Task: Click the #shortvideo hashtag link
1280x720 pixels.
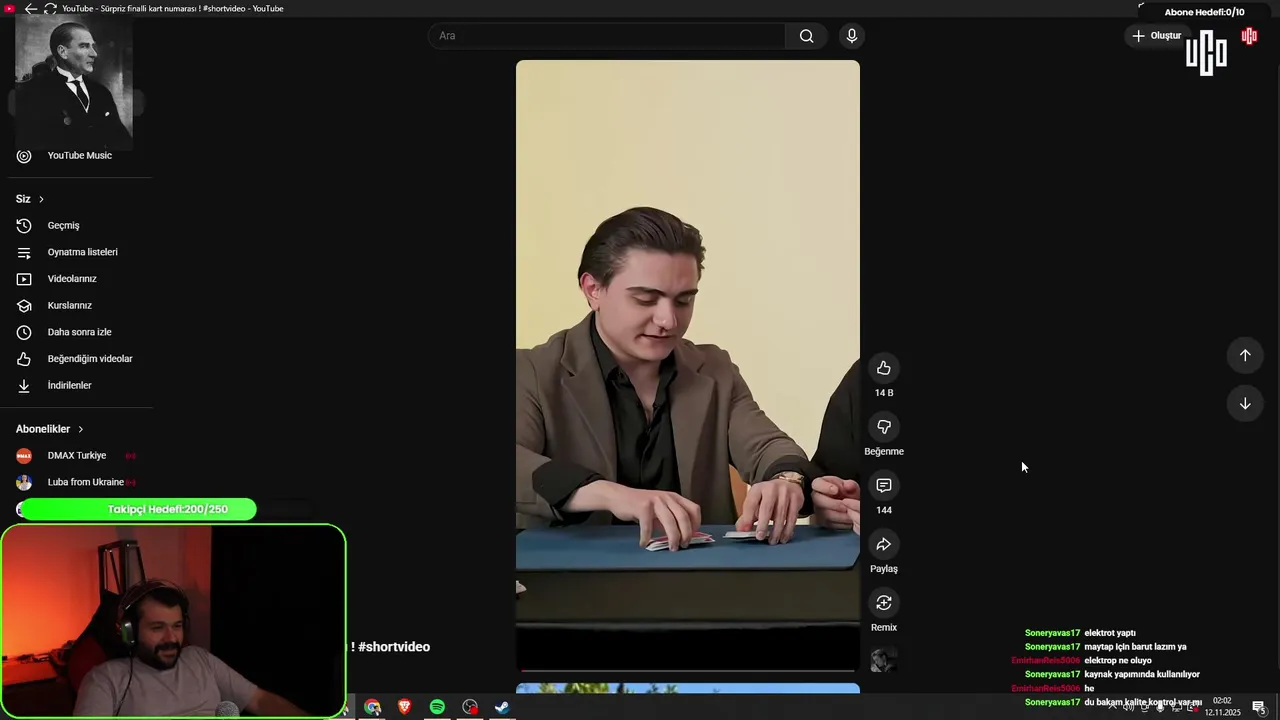Action: [x=394, y=647]
